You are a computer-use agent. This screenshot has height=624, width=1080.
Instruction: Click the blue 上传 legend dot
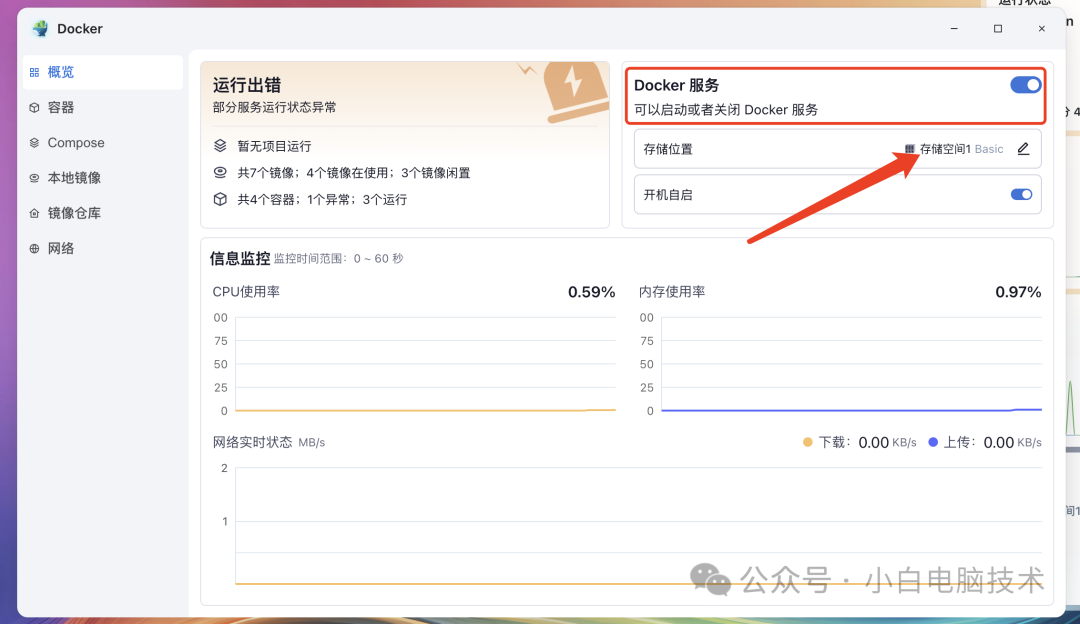coord(933,442)
